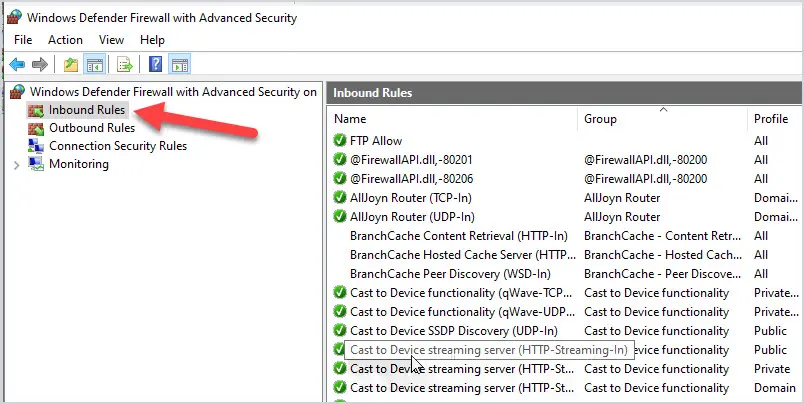Select Connection Security Rules in the tree
The height and width of the screenshot is (404, 804).
[118, 146]
